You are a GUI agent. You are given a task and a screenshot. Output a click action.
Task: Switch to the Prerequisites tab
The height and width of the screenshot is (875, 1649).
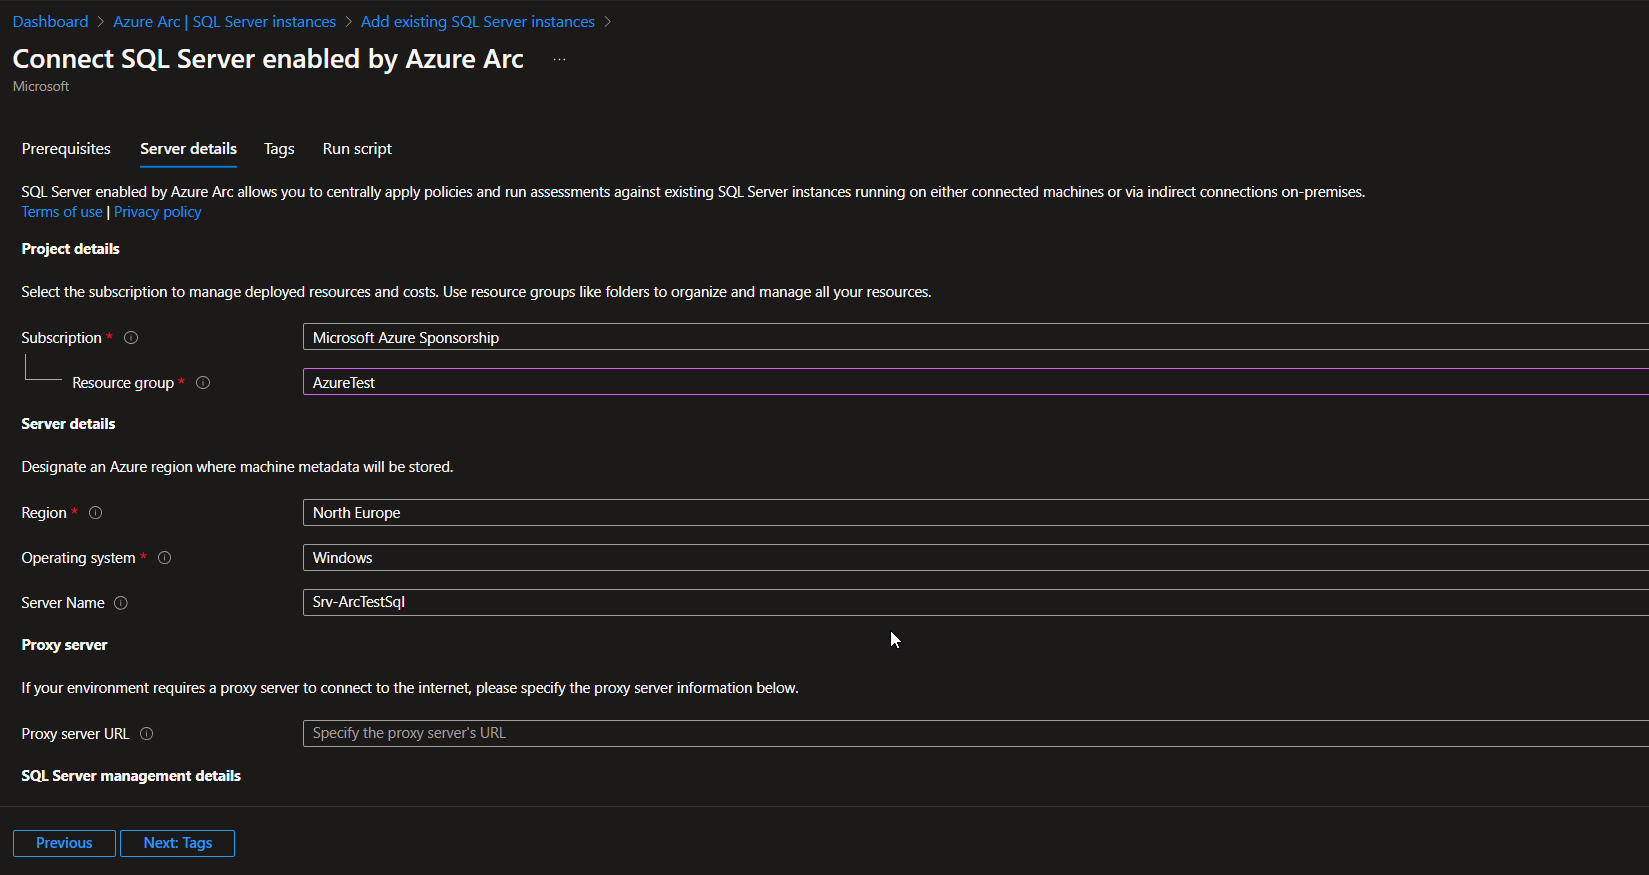coord(66,149)
